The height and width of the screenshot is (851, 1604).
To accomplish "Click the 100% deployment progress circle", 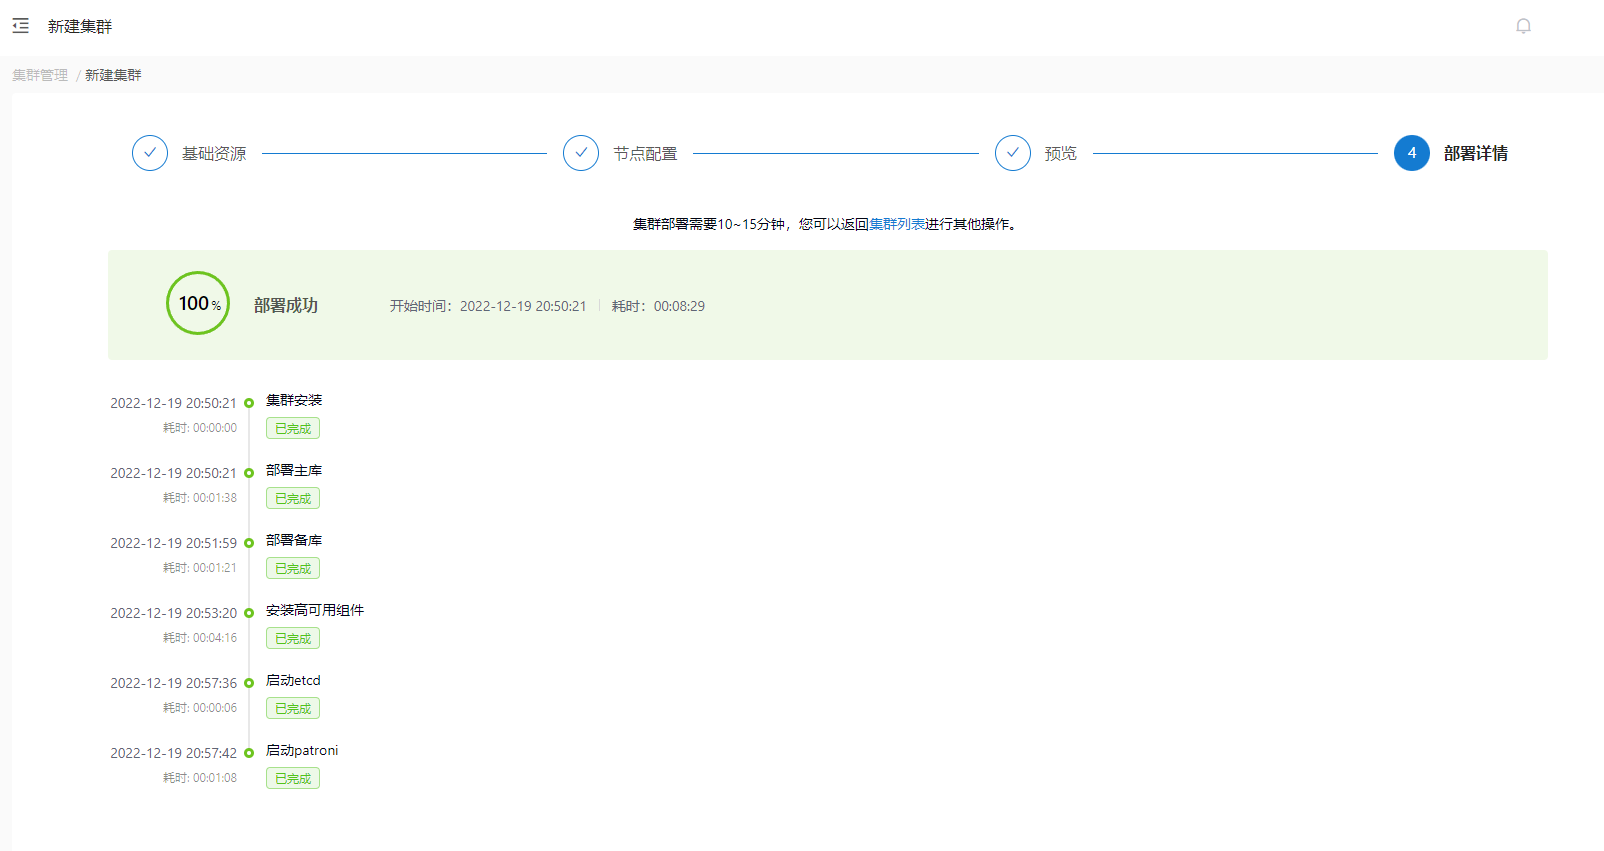I will (198, 303).
